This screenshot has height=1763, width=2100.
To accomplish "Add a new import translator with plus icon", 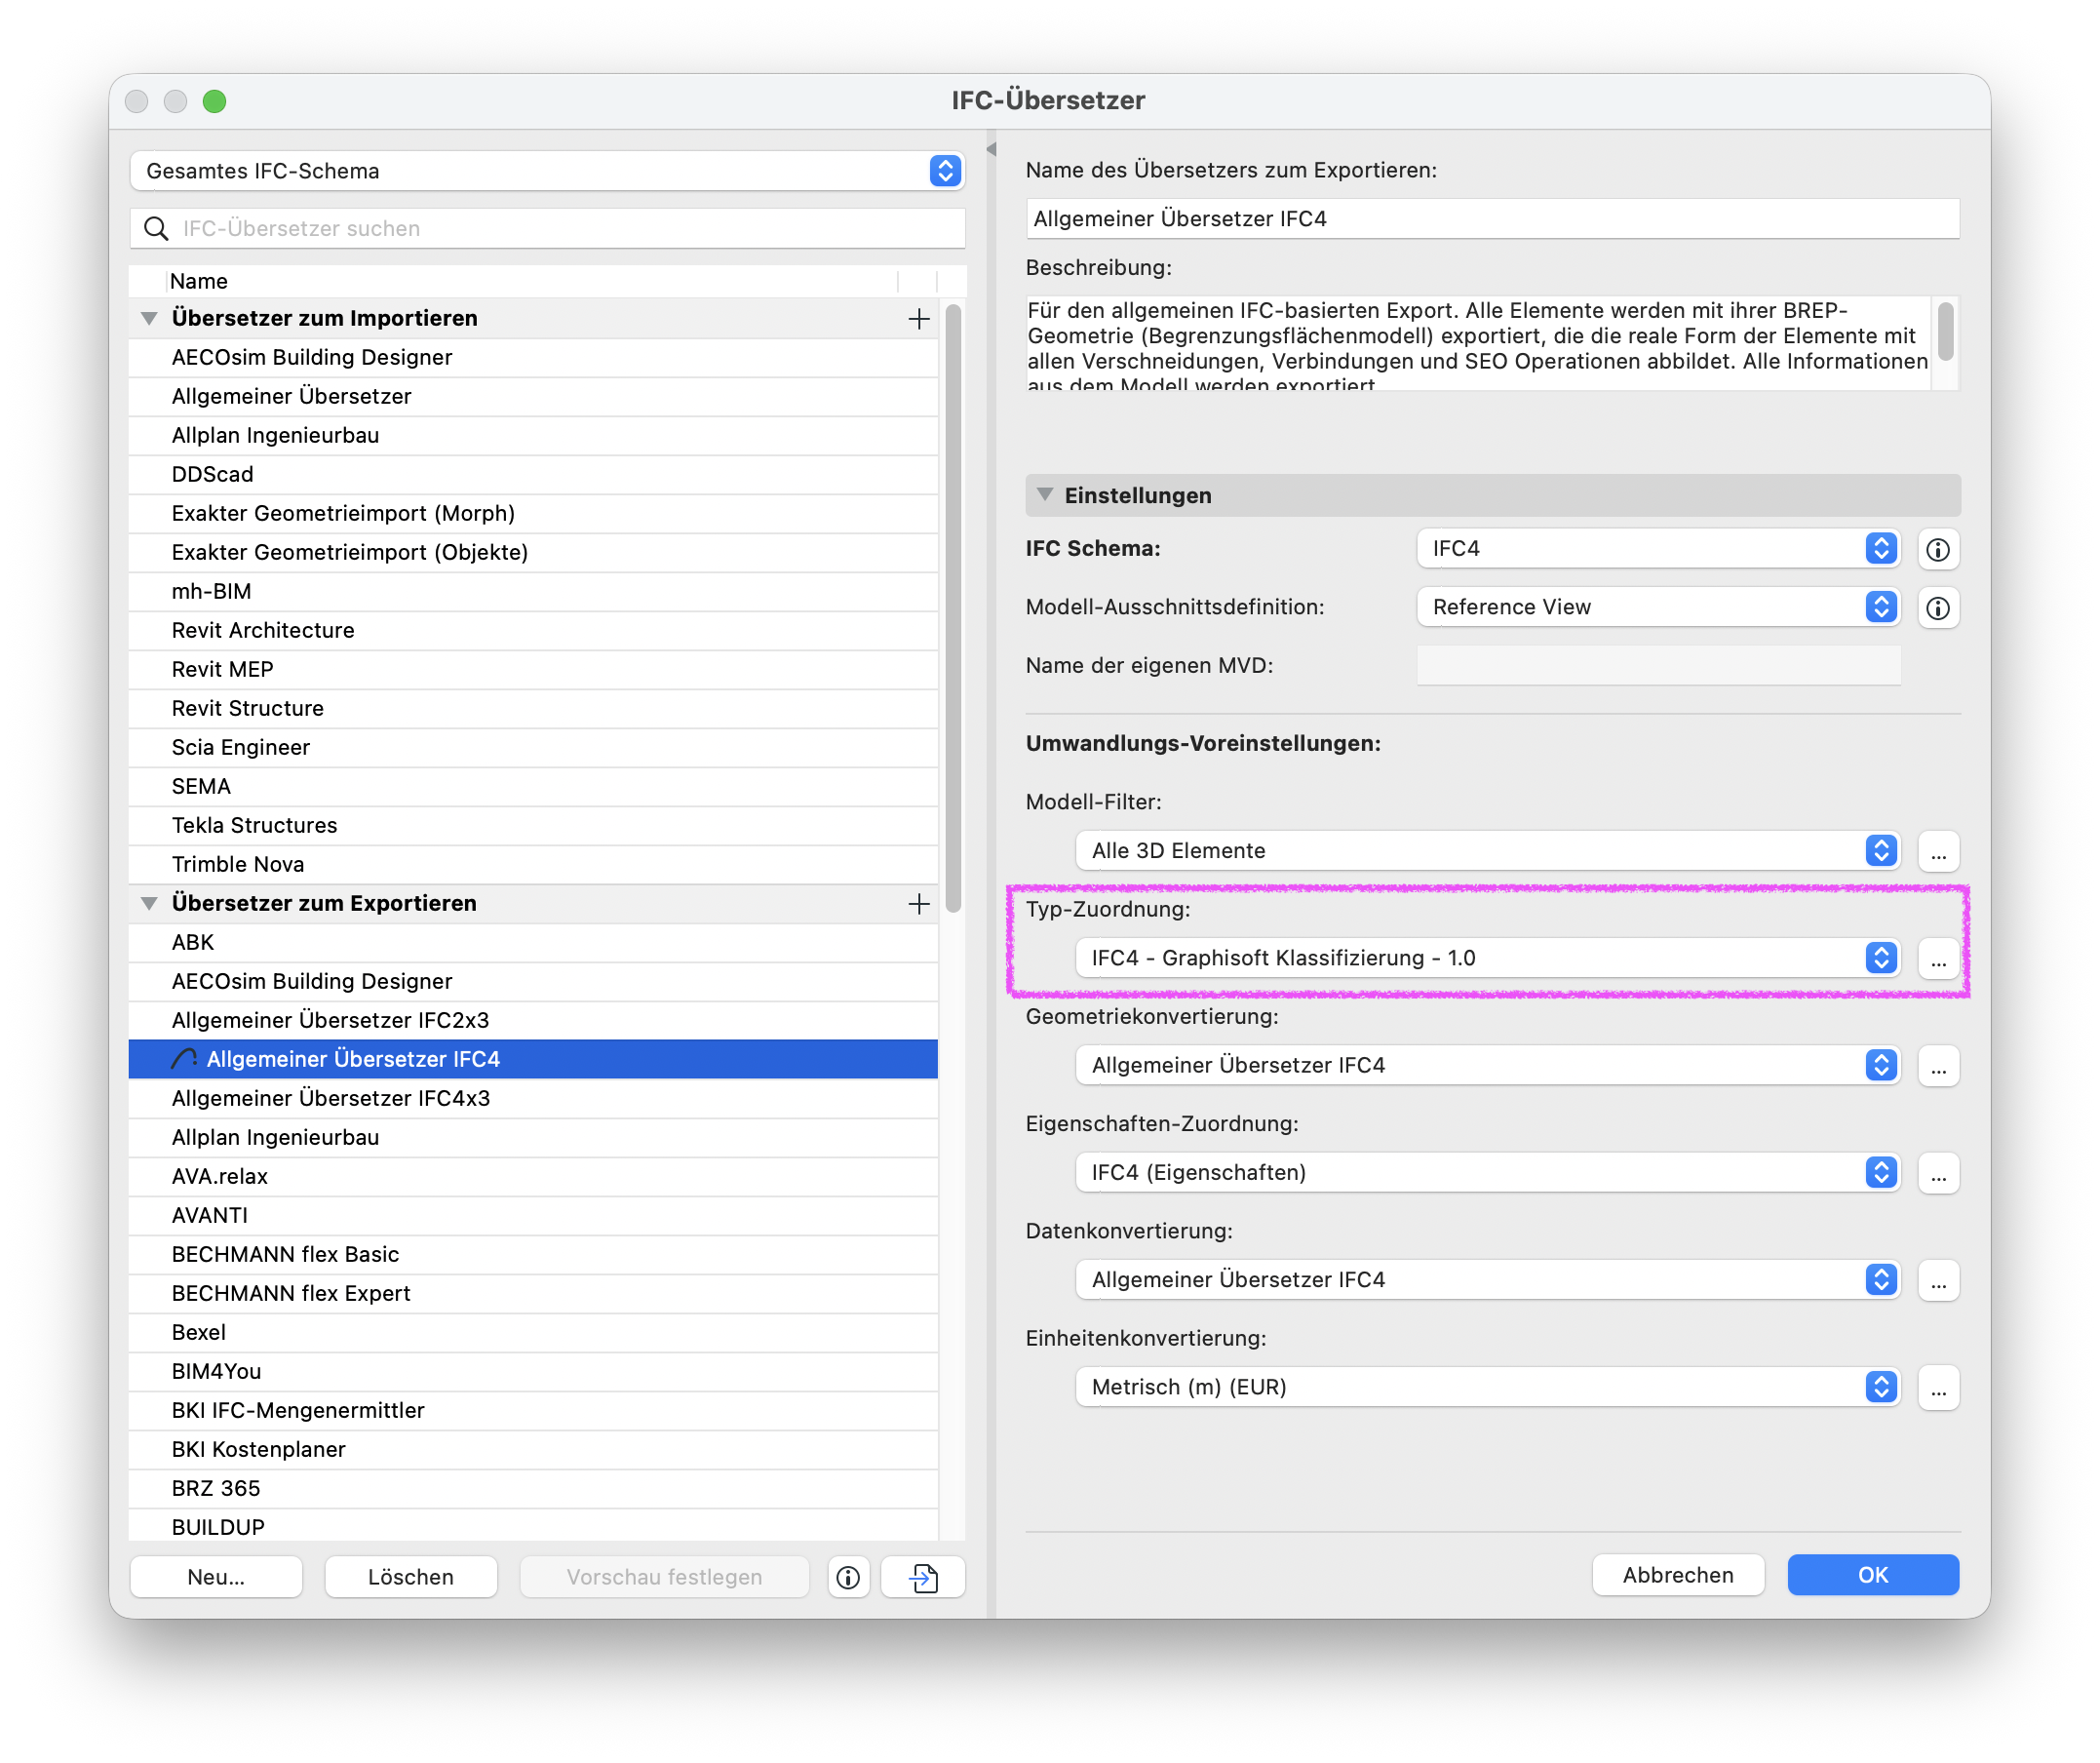I will click(x=918, y=319).
